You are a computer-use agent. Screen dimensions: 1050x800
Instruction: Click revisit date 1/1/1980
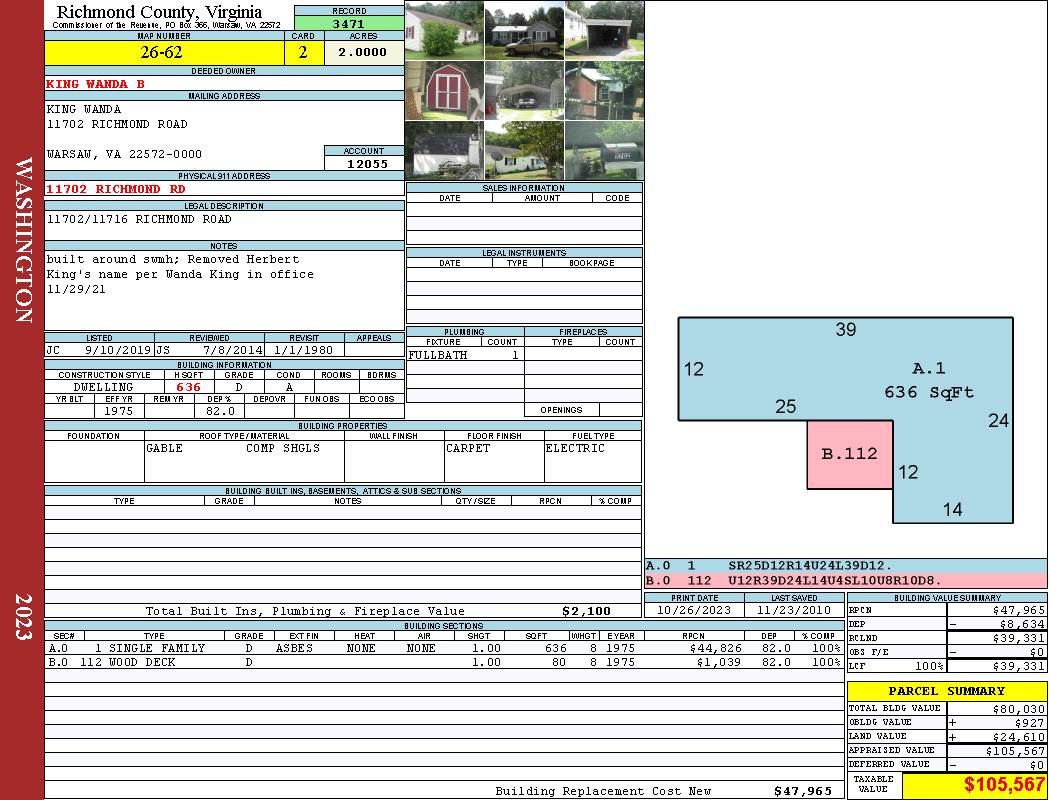[303, 349]
